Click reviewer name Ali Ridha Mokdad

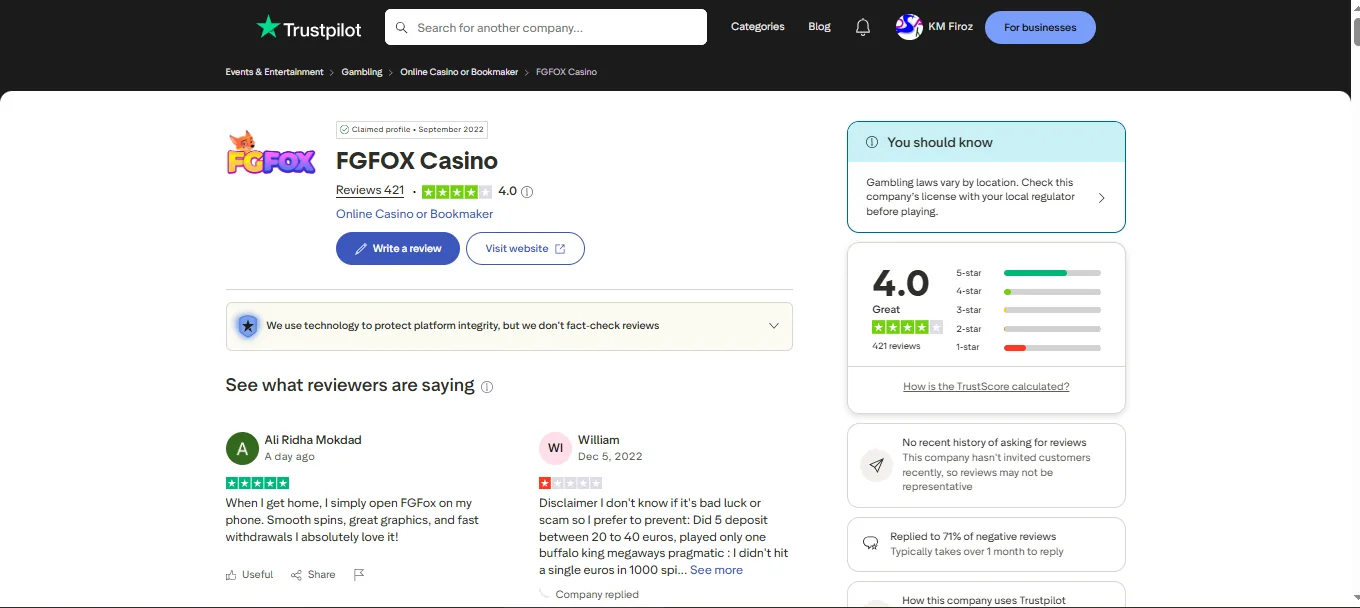tap(313, 440)
